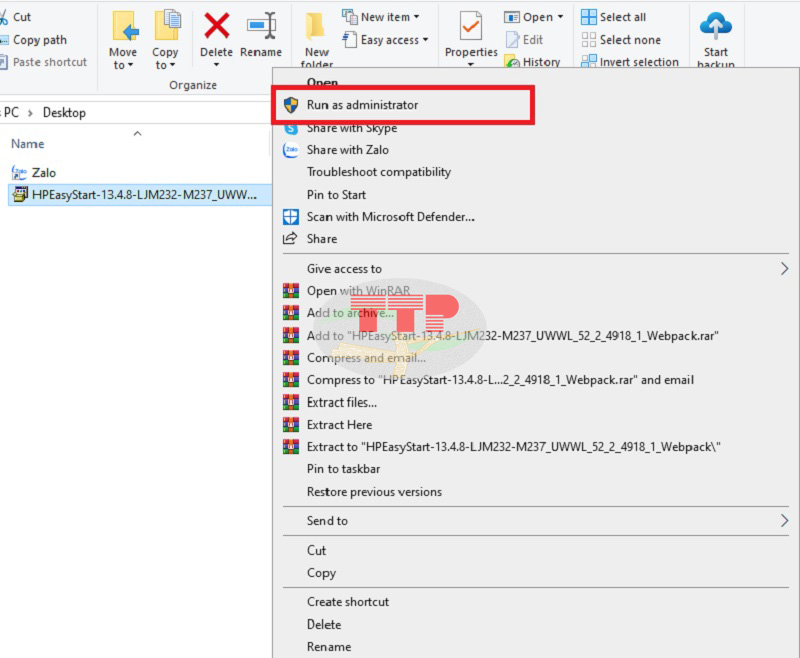The width and height of the screenshot is (800, 658).
Task: Click the breadcrumb chevron before Desktop
Action: (x=30, y=113)
